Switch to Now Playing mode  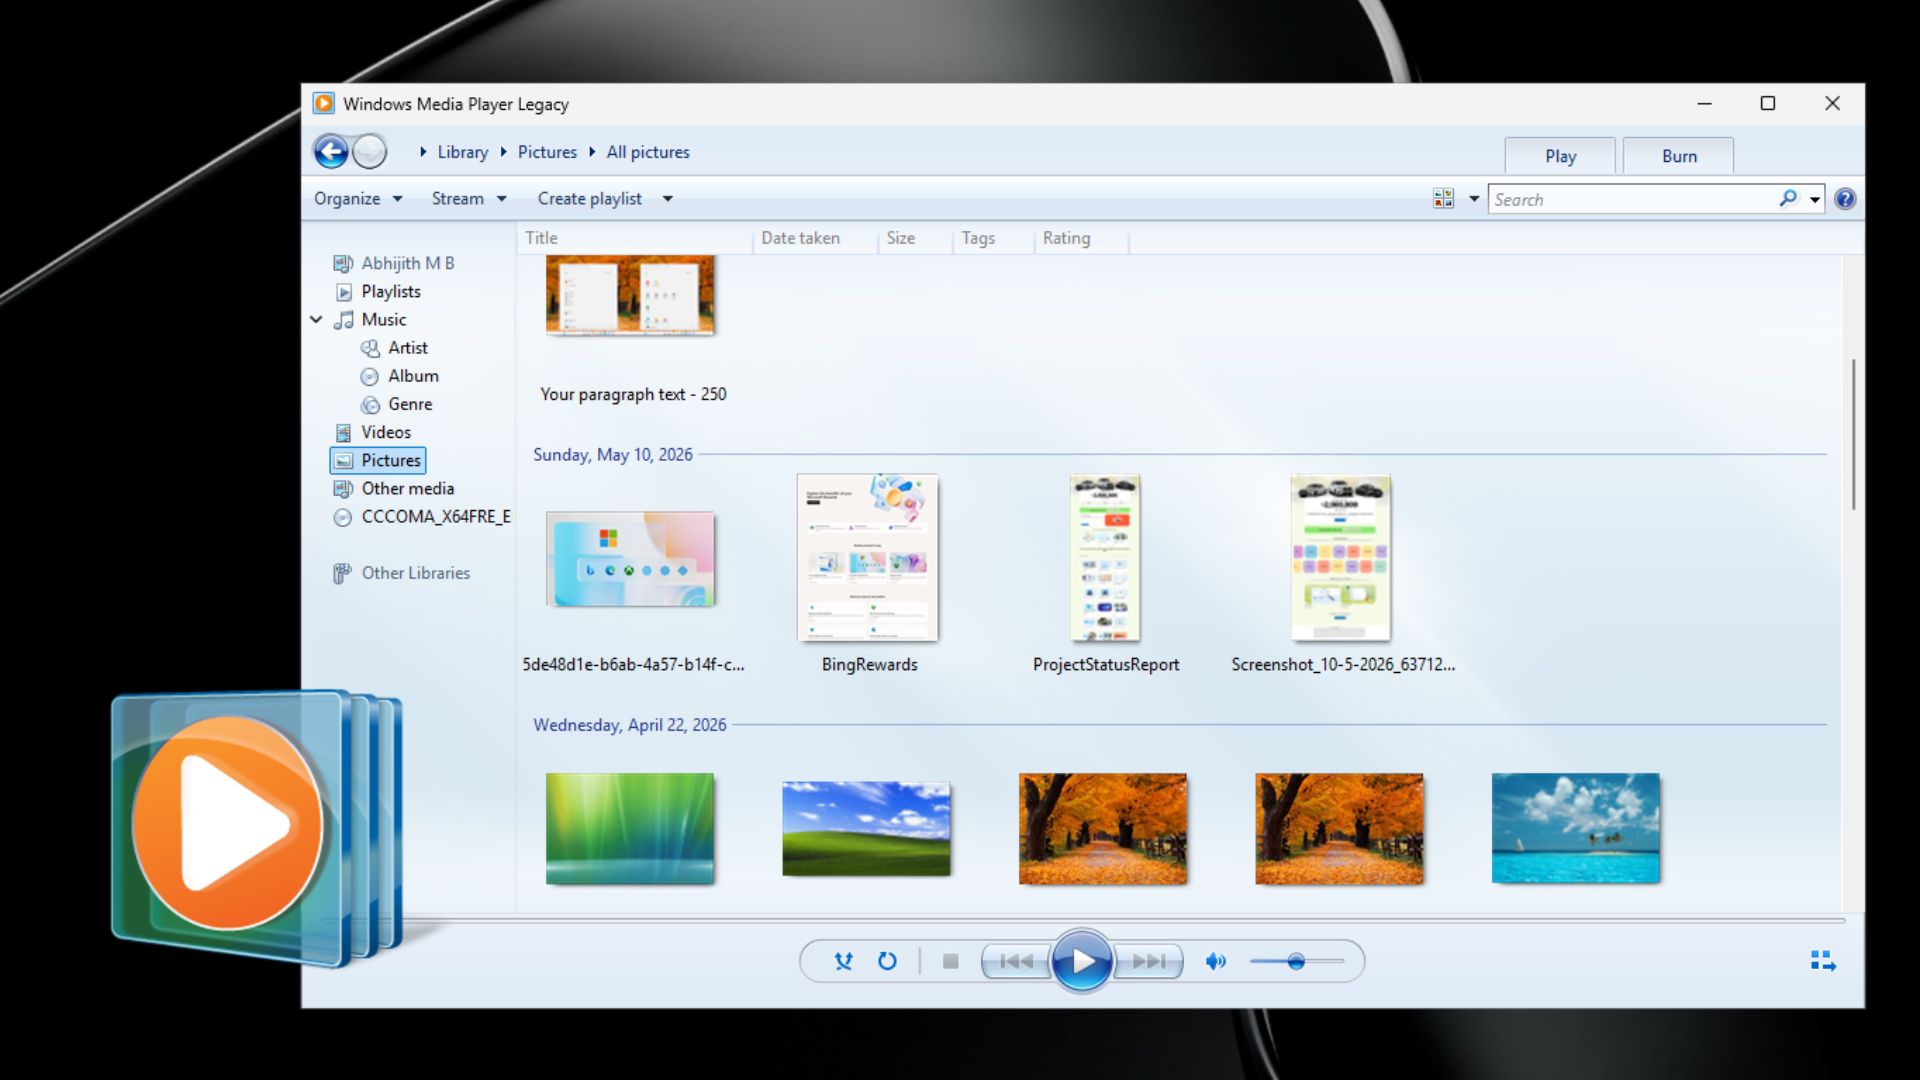coord(1823,961)
